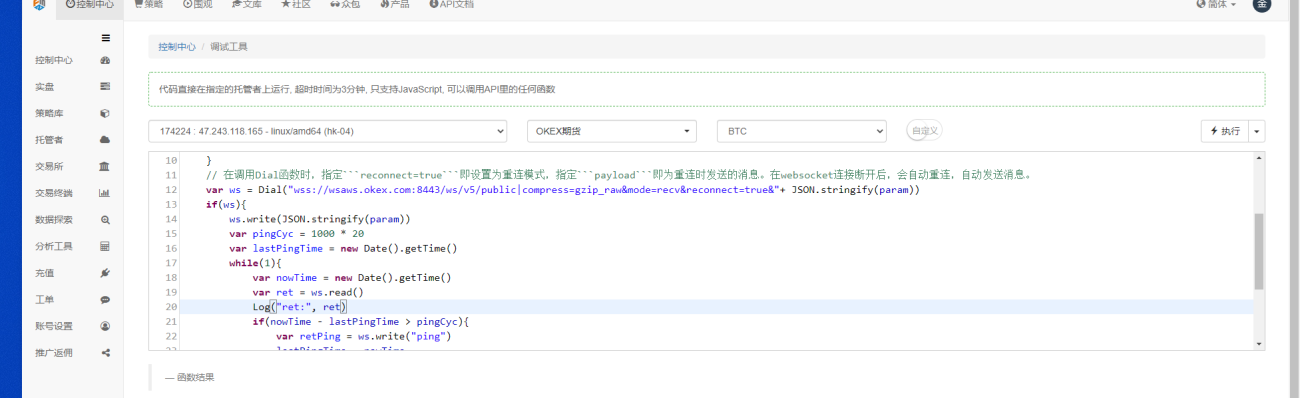Expand the arrow beside 执行 button
Screen dimensions: 1300x398
click(x=1257, y=131)
